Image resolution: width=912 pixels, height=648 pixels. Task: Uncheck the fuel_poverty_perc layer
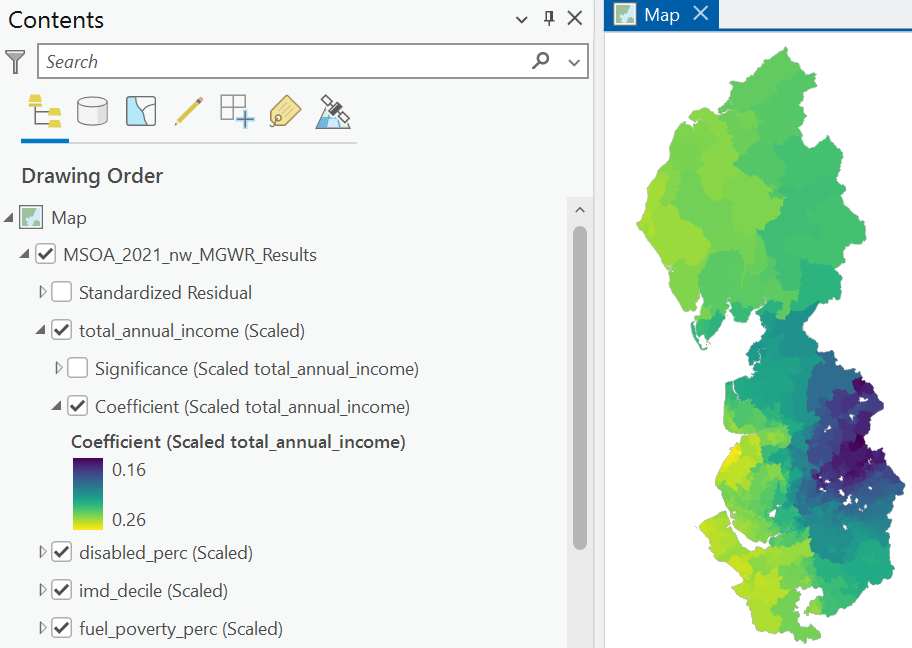(x=62, y=628)
